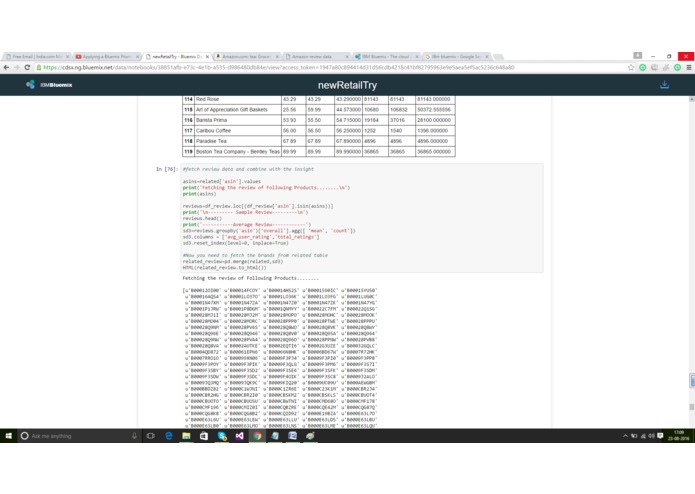
Task: Select the newRetailTry - Bluemix tab
Action: pyautogui.click(x=176, y=57)
